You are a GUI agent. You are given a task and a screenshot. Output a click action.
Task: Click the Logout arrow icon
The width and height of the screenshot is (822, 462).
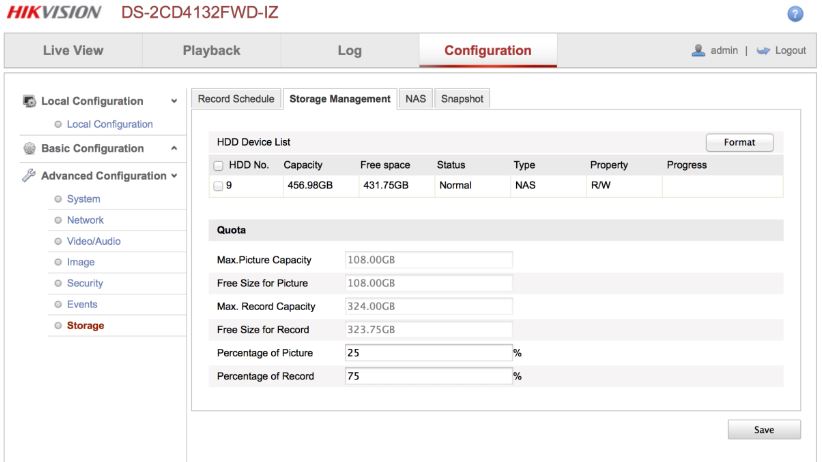tap(763, 50)
